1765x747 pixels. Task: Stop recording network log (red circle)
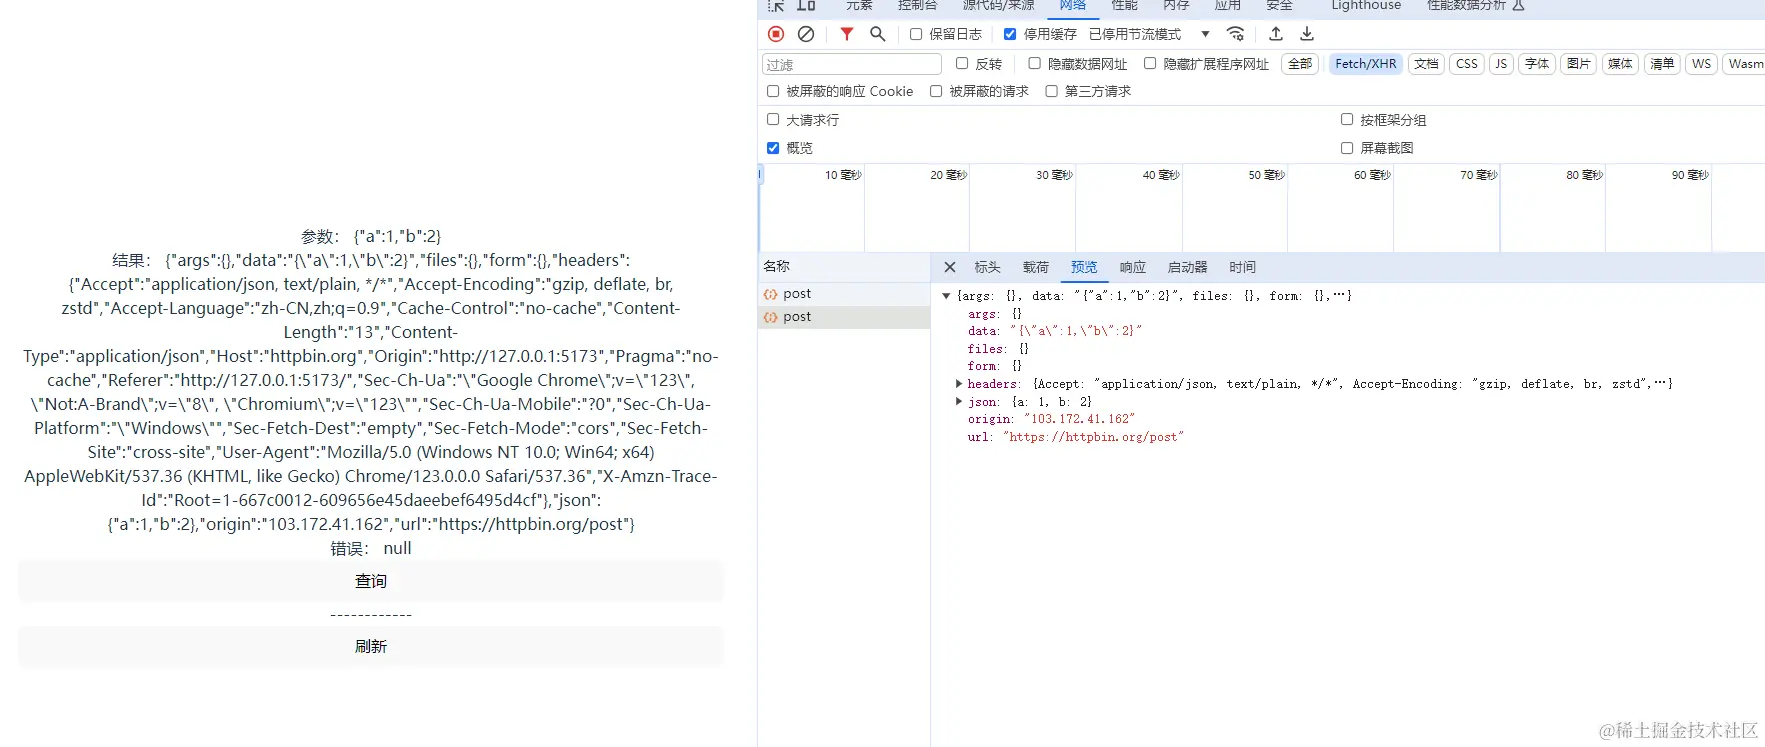click(776, 34)
